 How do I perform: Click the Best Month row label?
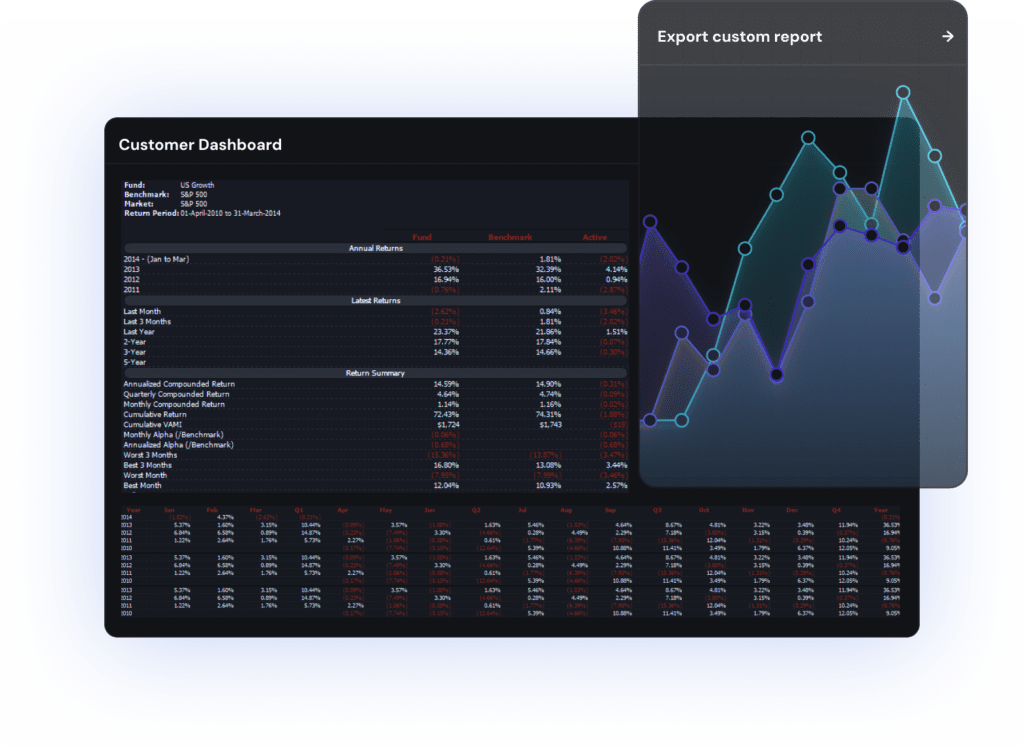coord(142,485)
